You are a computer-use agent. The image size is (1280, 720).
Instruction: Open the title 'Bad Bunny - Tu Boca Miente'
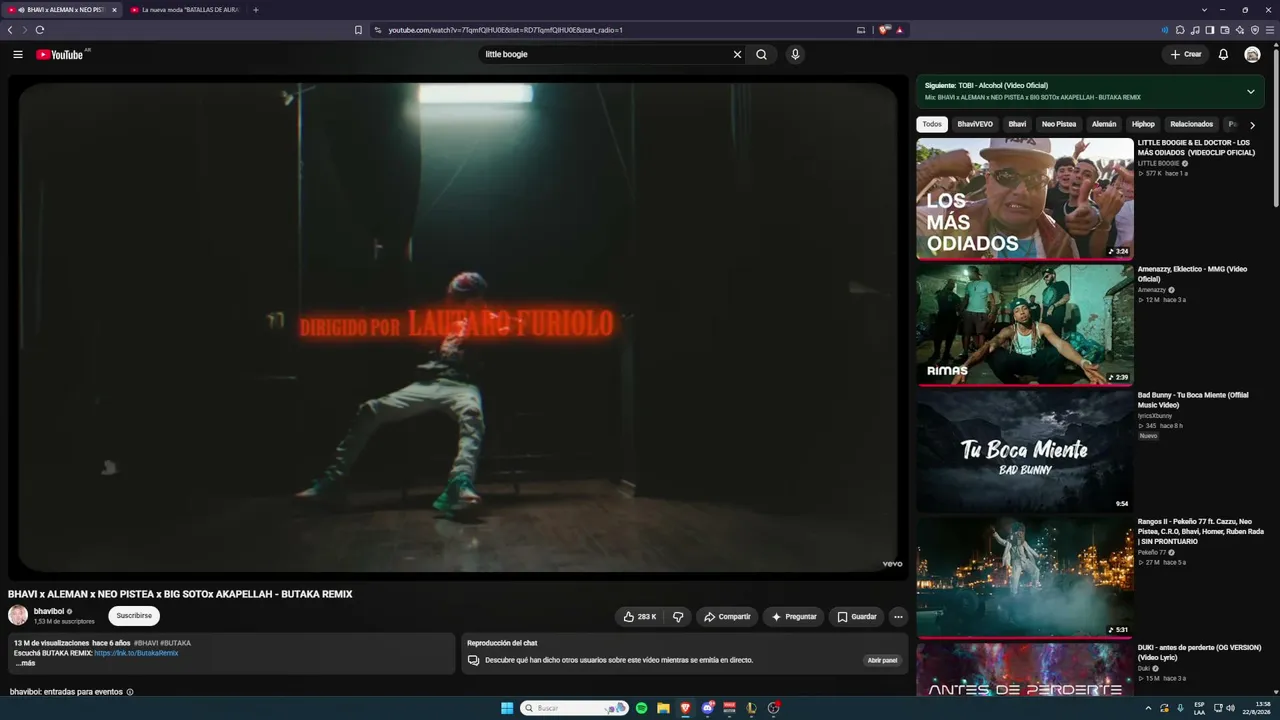(x=1193, y=400)
